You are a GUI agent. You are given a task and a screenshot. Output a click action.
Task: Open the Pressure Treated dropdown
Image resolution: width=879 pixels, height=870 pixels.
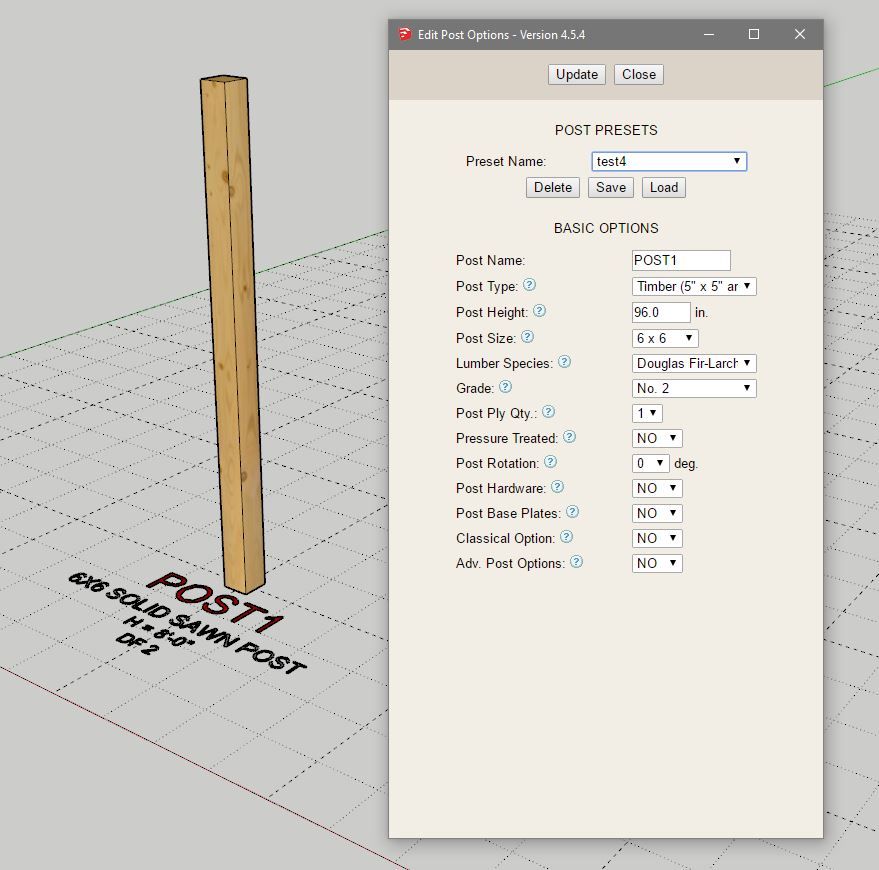tap(657, 438)
